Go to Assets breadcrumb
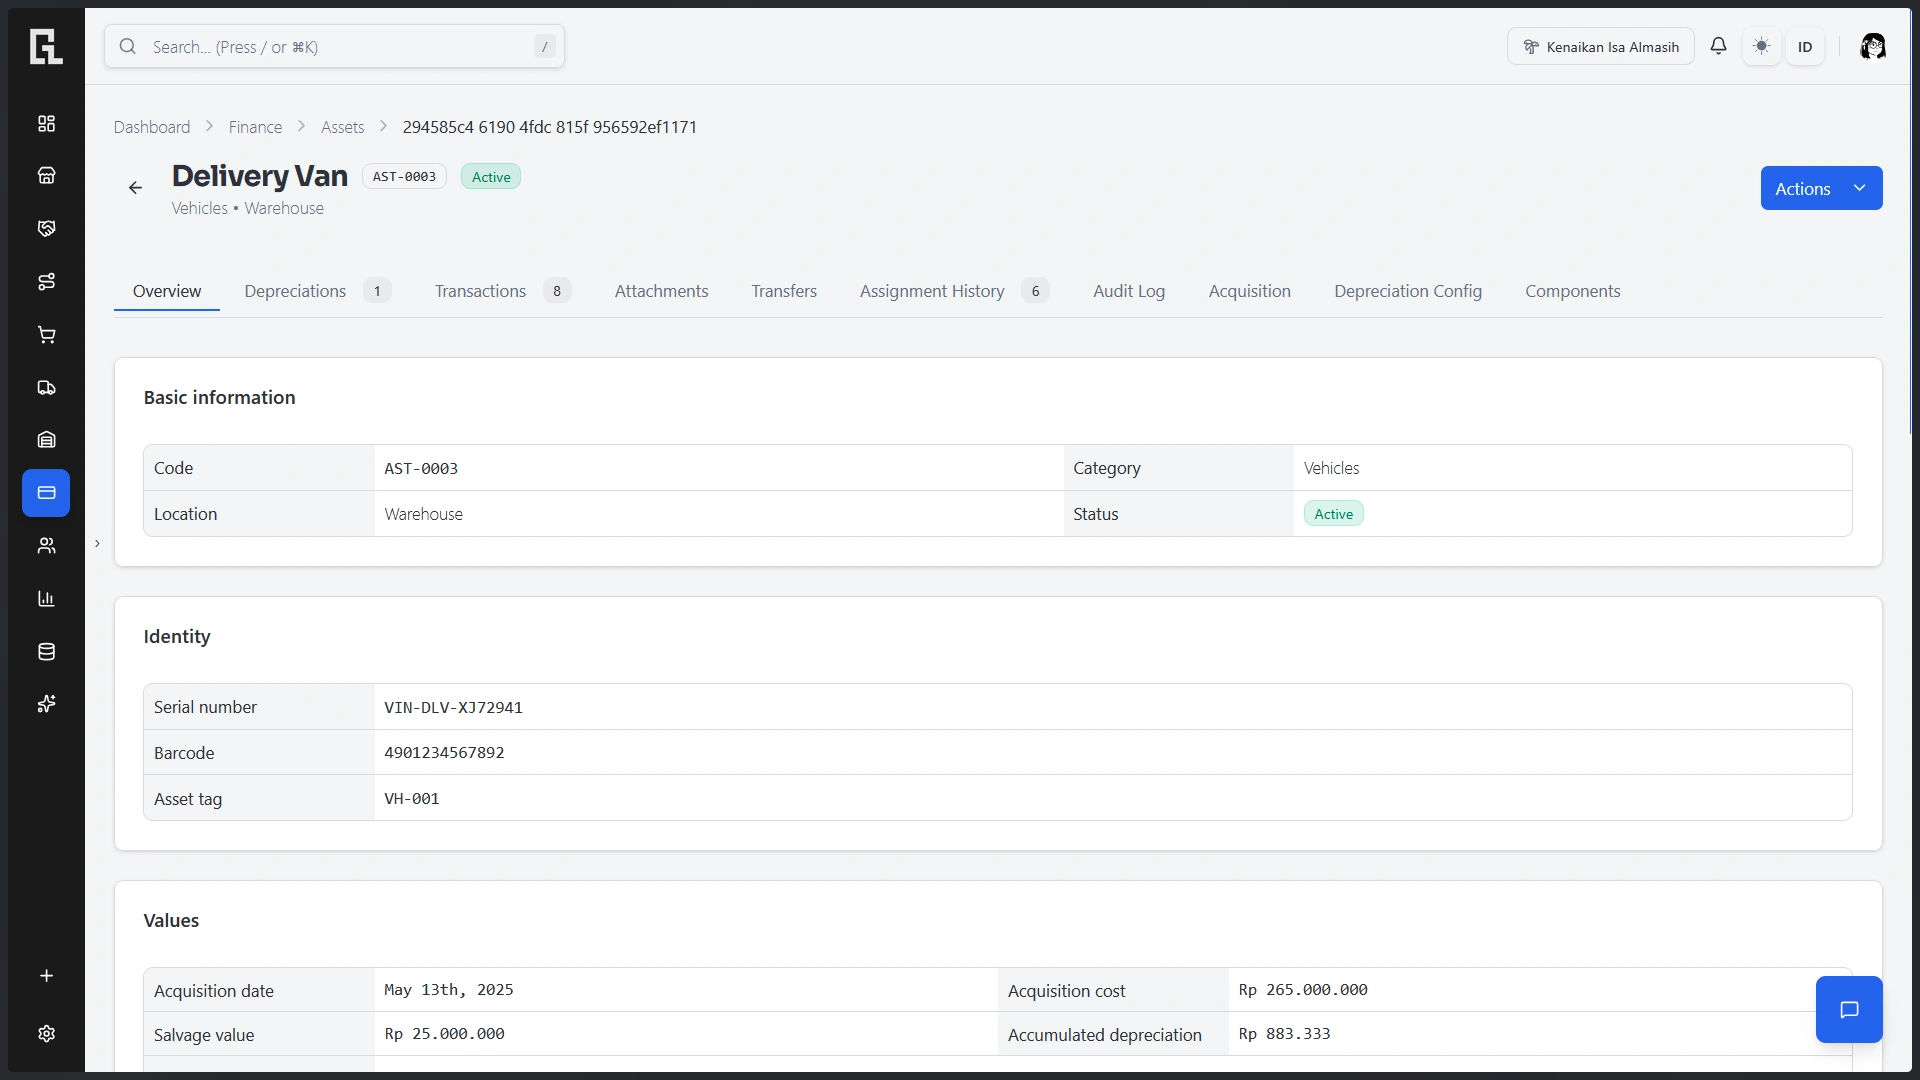This screenshot has width=1920, height=1080. pyautogui.click(x=342, y=127)
